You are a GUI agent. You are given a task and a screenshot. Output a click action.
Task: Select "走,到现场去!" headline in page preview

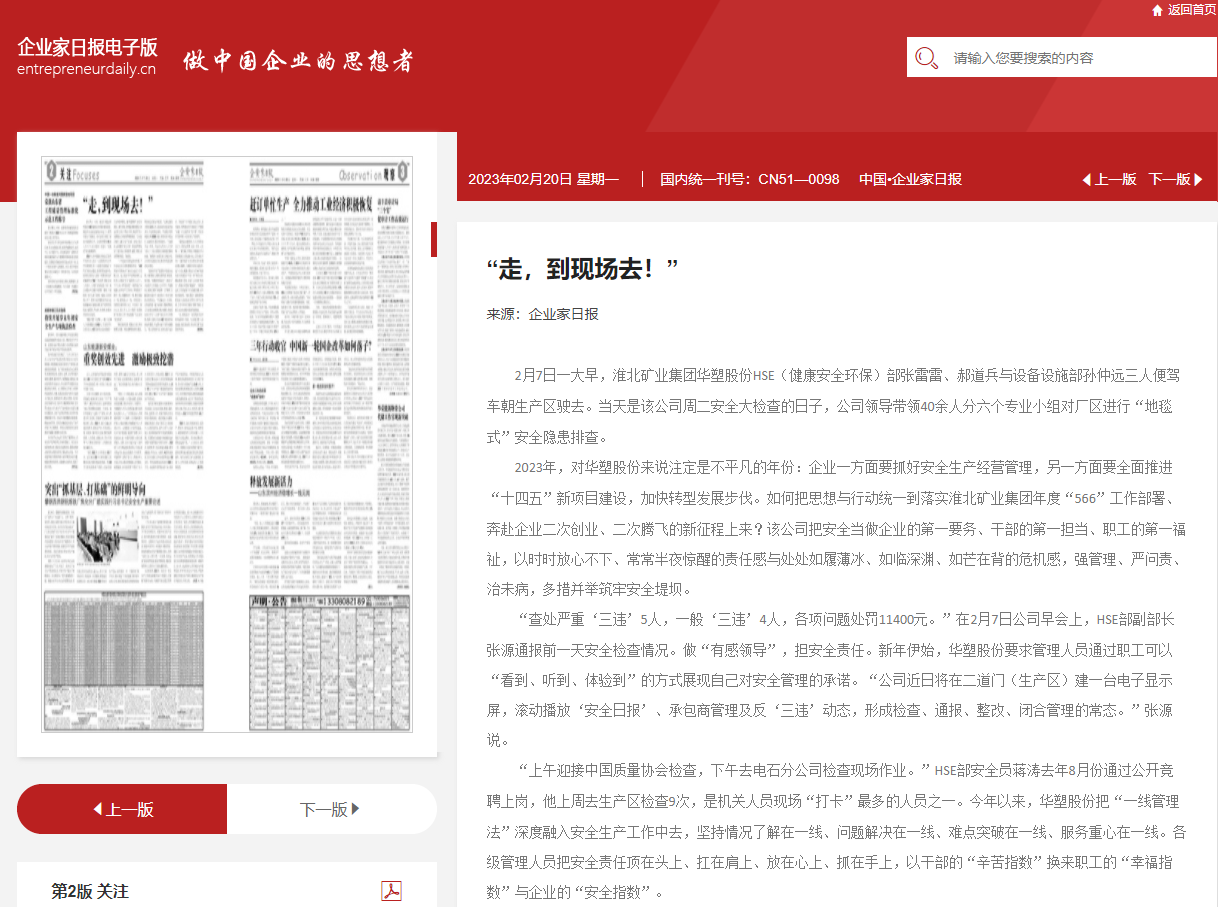tap(120, 206)
